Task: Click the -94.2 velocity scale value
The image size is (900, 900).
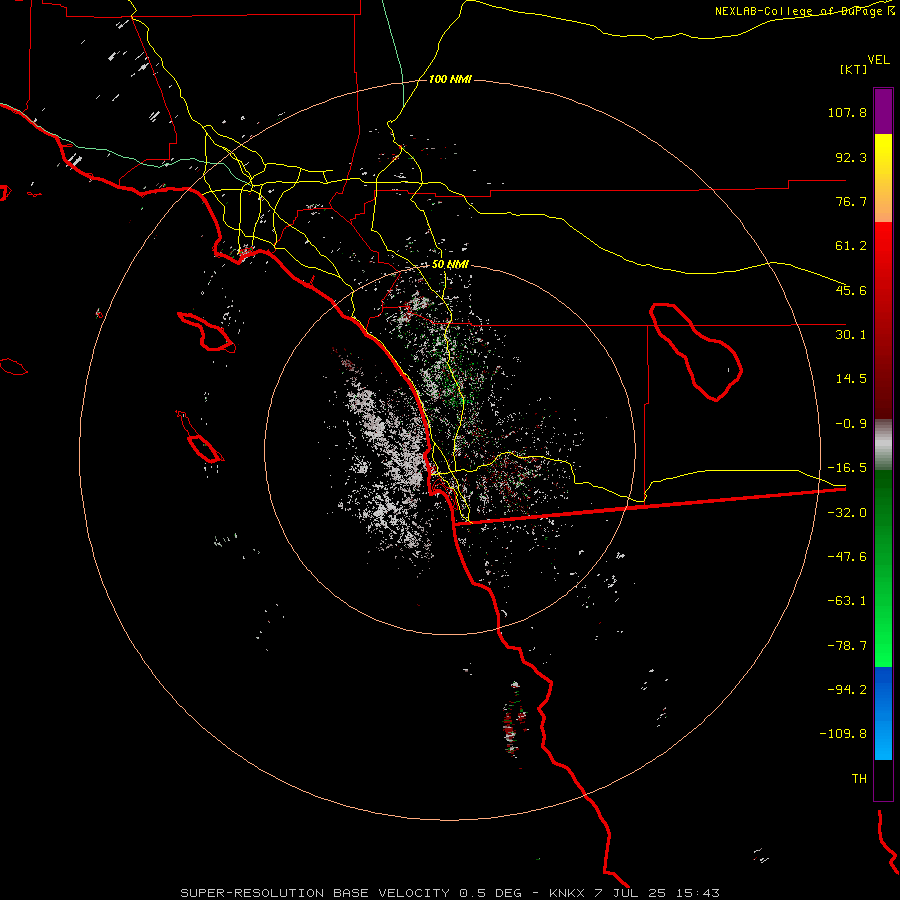Action: click(847, 689)
